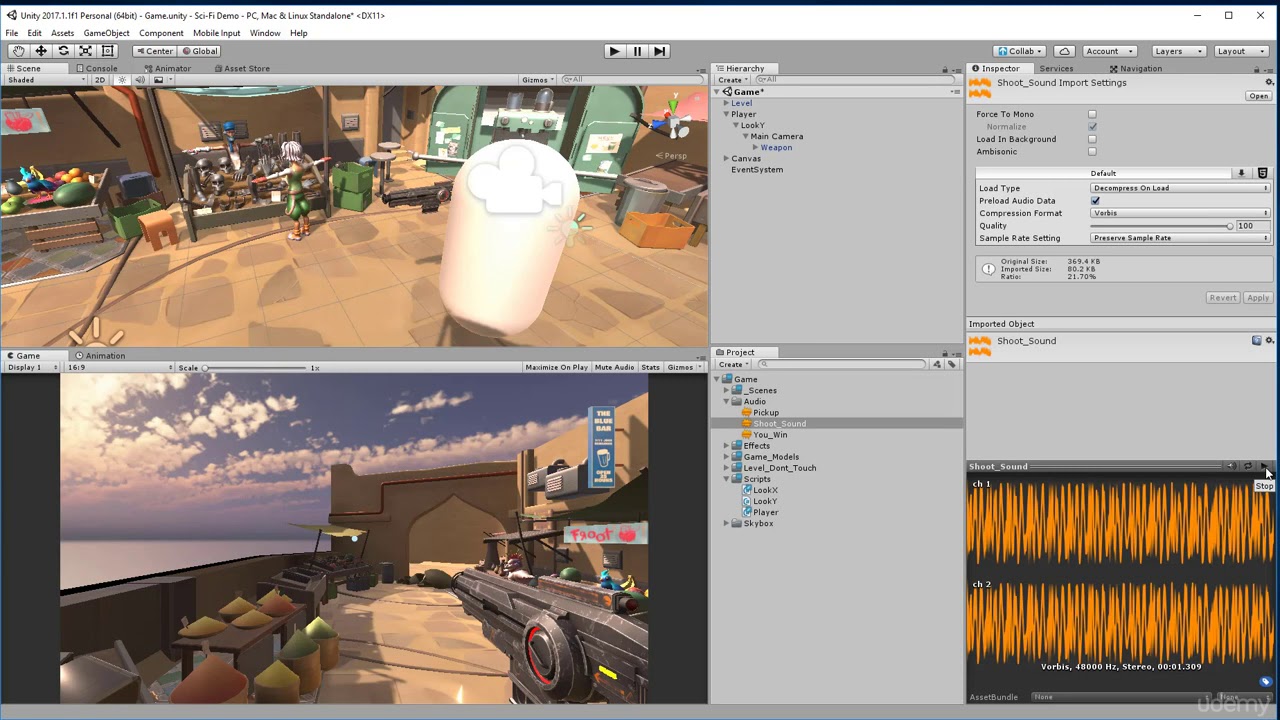1280x720 pixels.
Task: Open the Shaded draw mode dropdown
Action: [x=45, y=80]
